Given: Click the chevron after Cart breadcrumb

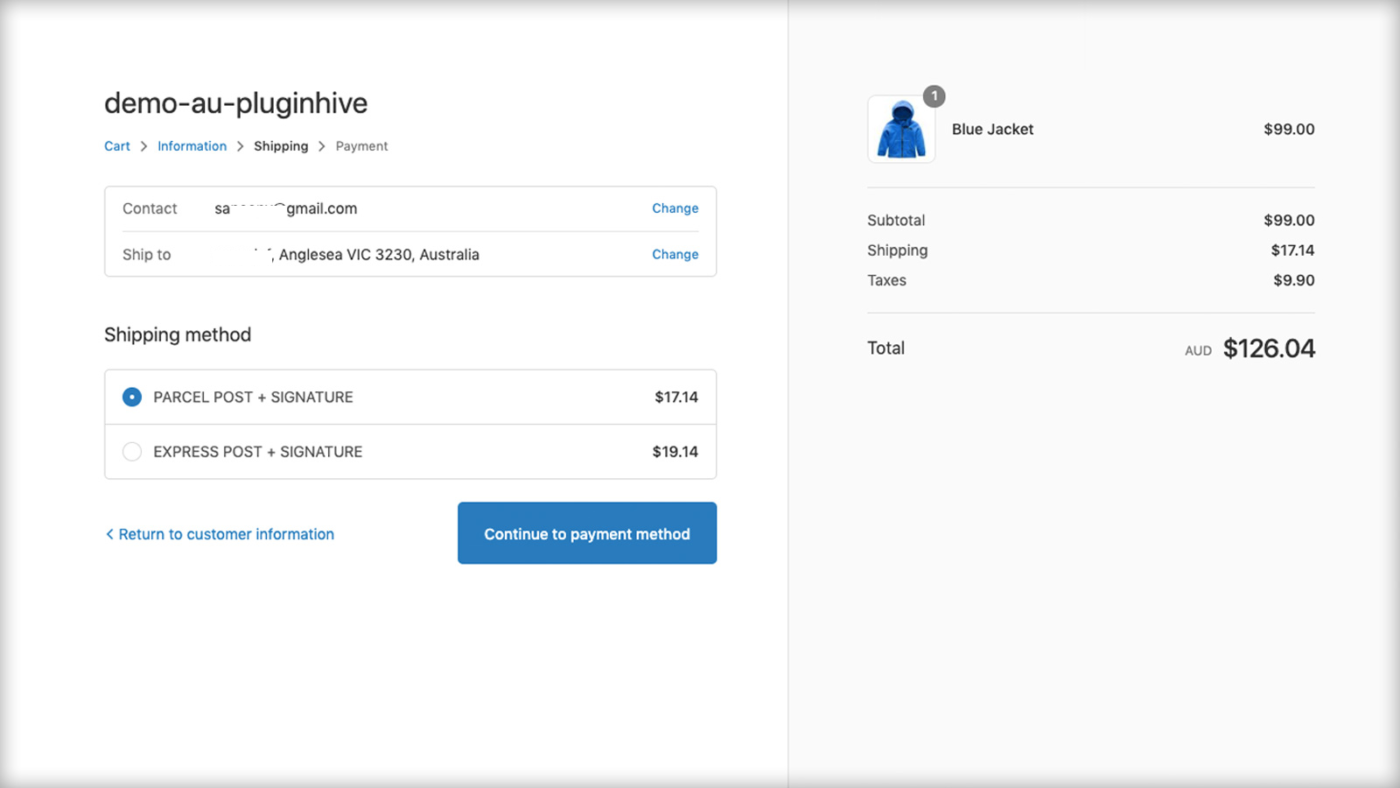Looking at the screenshot, I should 144,146.
